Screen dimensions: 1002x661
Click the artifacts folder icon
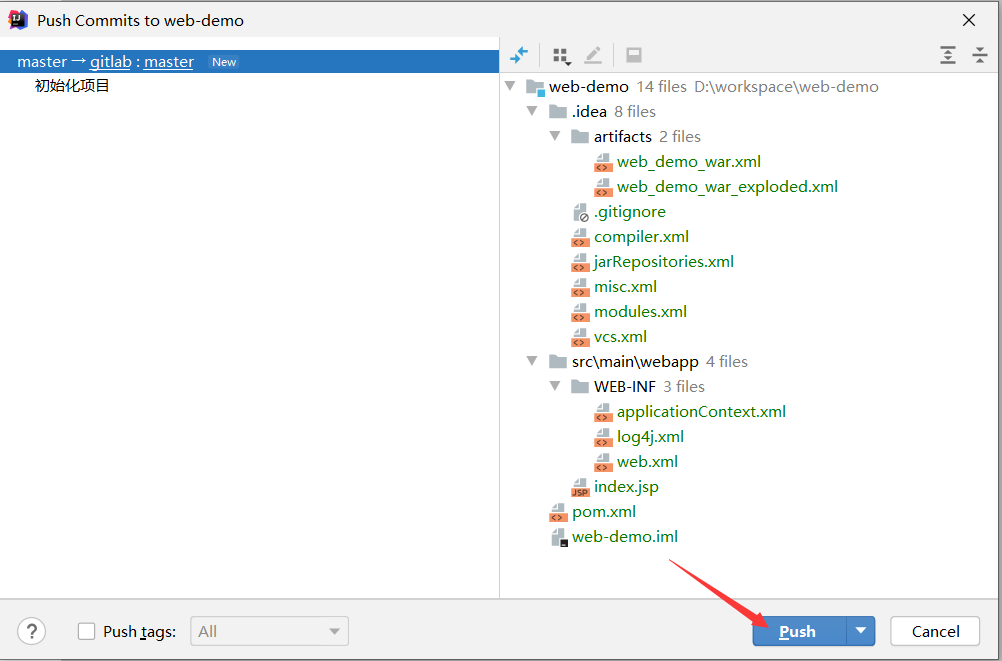point(580,136)
